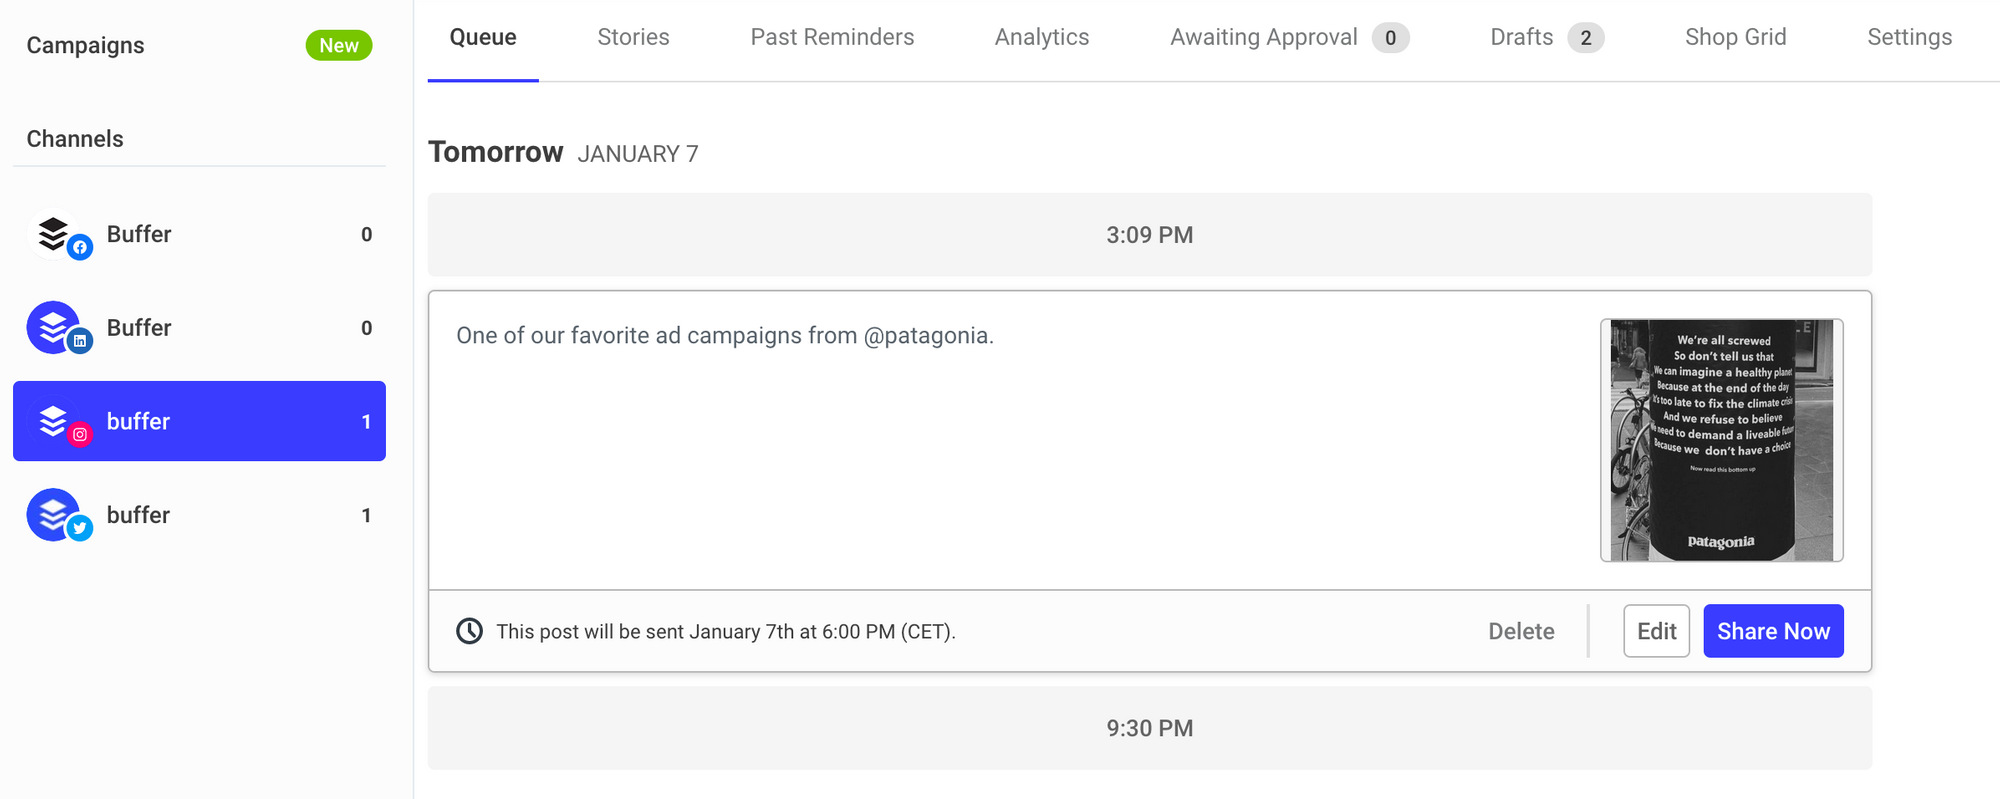This screenshot has width=2000, height=799.
Task: Open the Analytics tab
Action: tap(1041, 38)
